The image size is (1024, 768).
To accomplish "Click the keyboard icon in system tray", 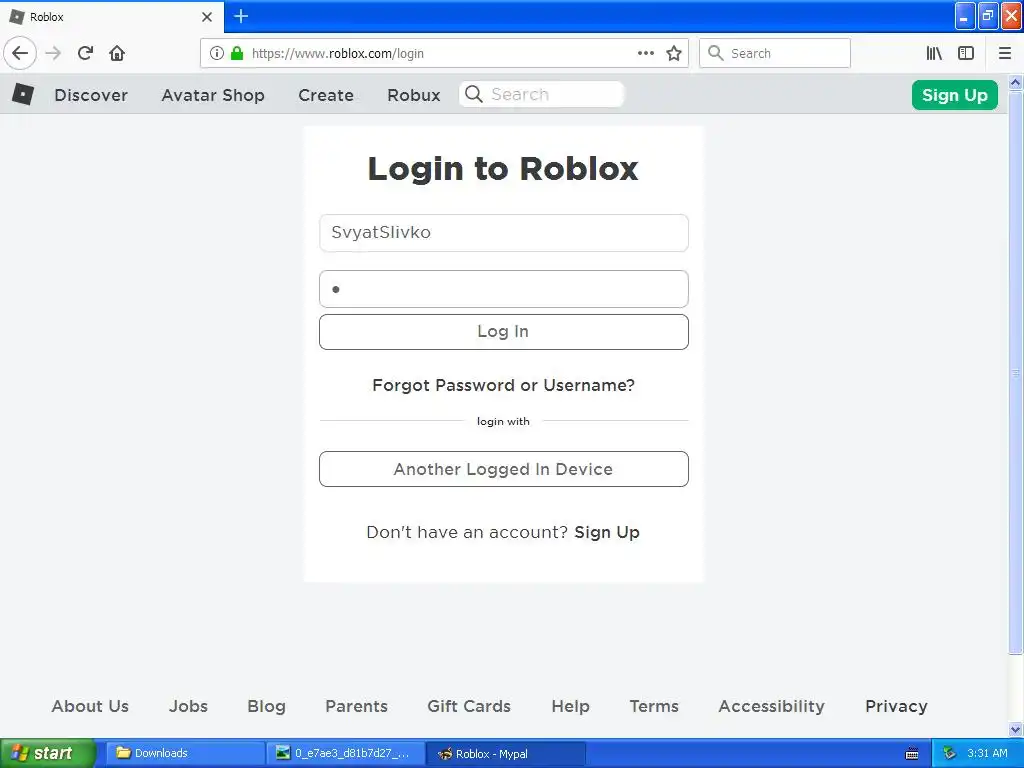I will click(x=912, y=754).
